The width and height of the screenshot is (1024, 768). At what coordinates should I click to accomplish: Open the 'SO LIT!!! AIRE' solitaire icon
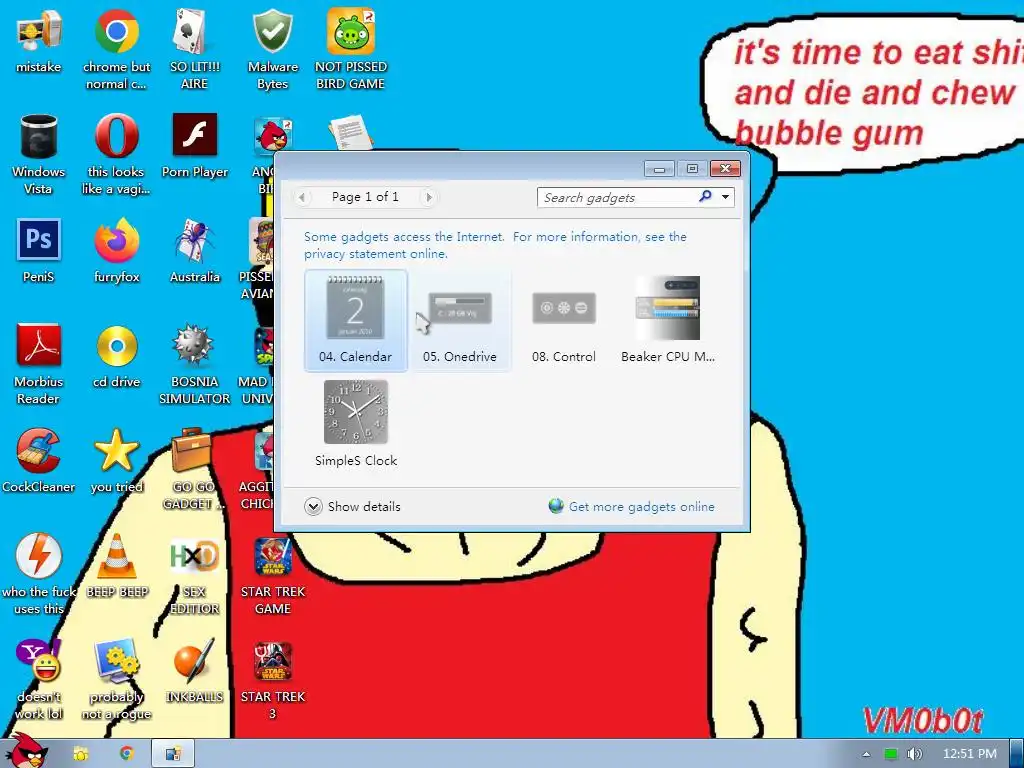194,50
